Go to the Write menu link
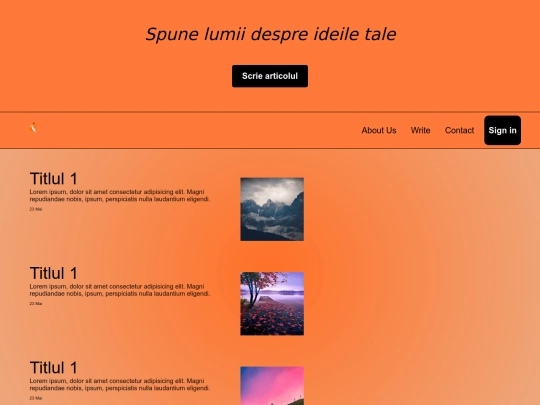The width and height of the screenshot is (540, 405). [x=420, y=131]
